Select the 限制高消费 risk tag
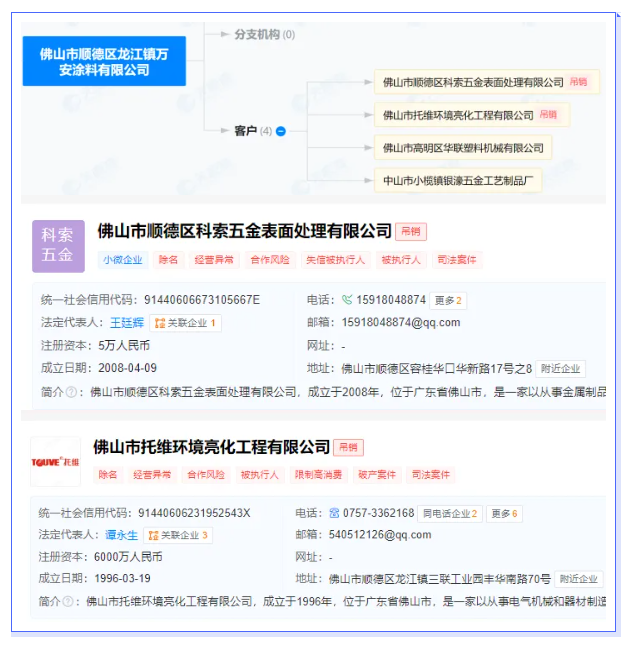Viewport: 631px width, 649px height. tap(316, 474)
